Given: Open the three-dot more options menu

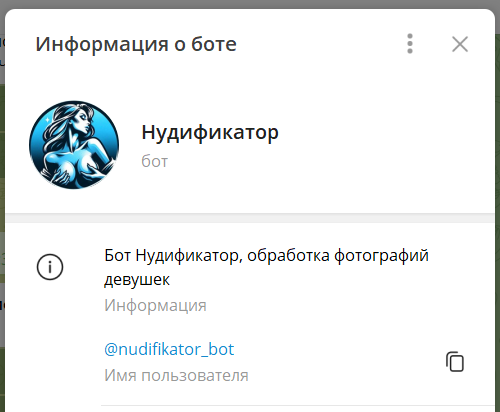Looking at the screenshot, I should tap(410, 44).
